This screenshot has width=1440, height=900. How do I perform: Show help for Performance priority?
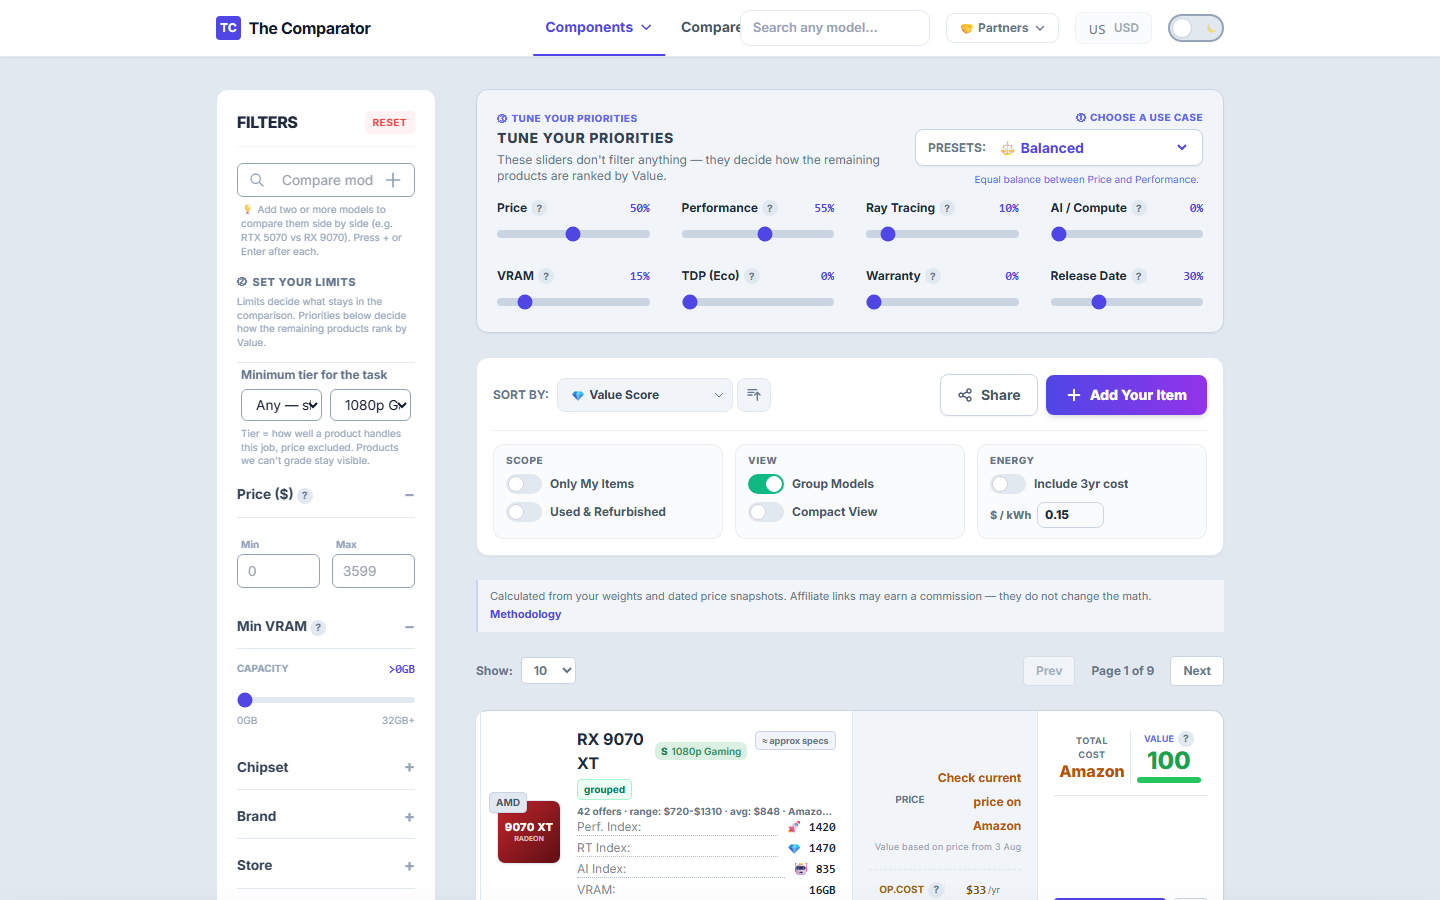click(770, 208)
